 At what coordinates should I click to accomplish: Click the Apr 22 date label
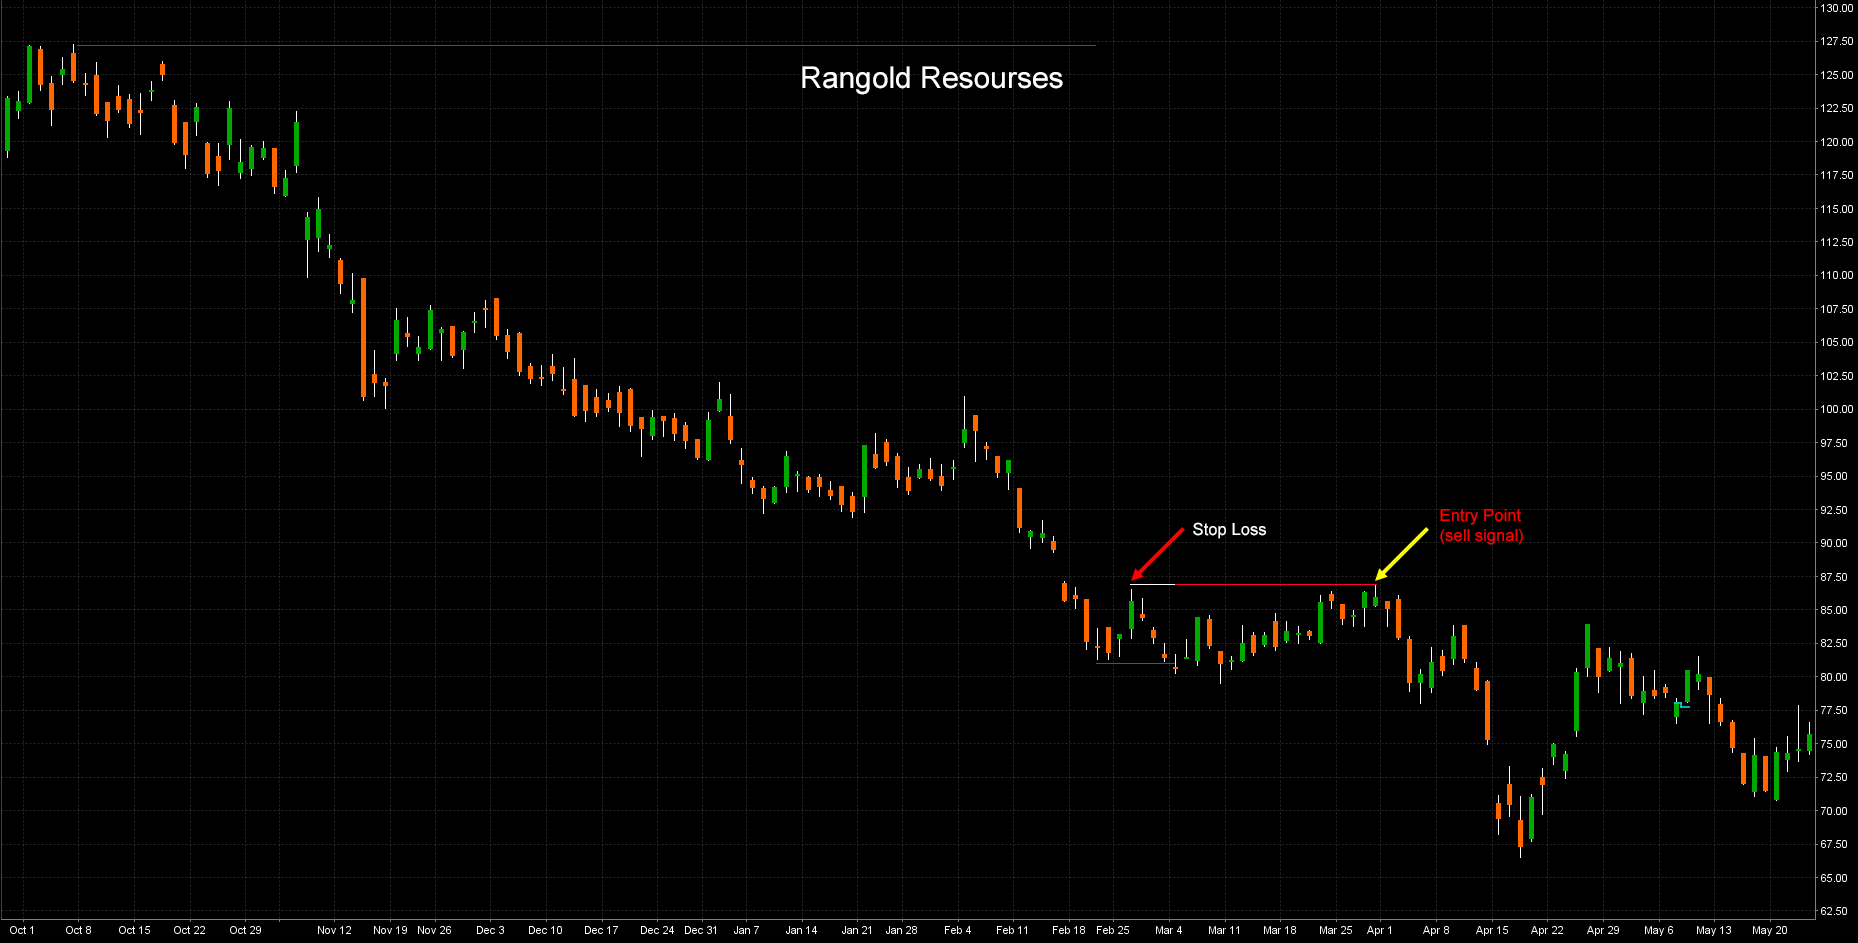(x=1546, y=930)
